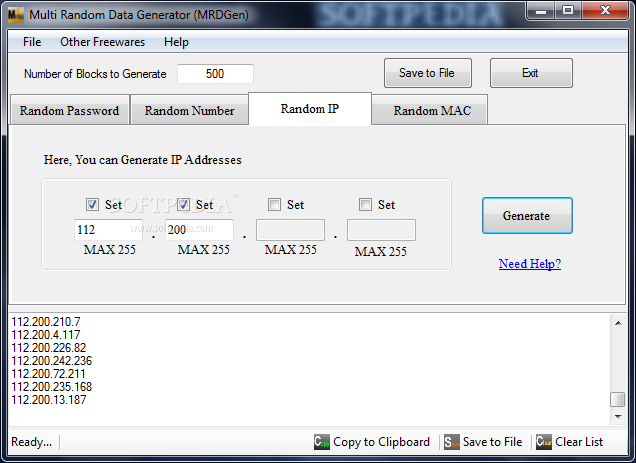Select the 112.200.4.117 entry
Viewport: 636px width, 463px height.
(46, 335)
